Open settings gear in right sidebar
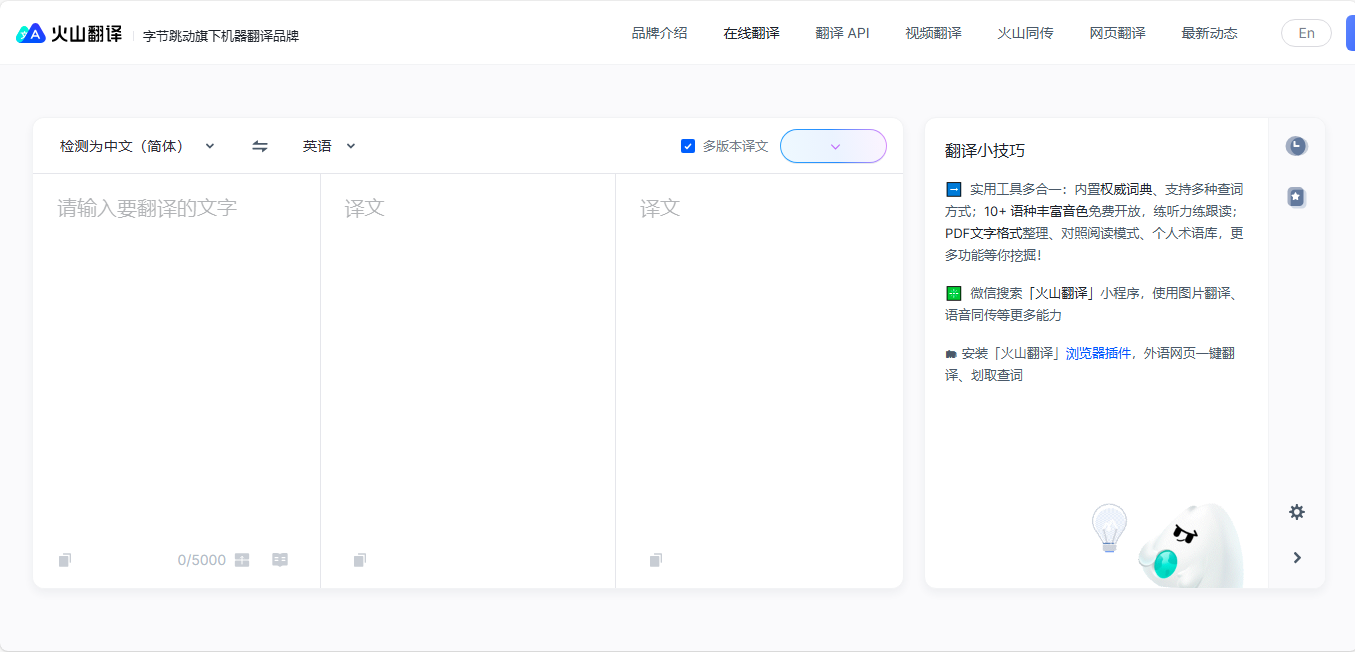 pos(1297,512)
